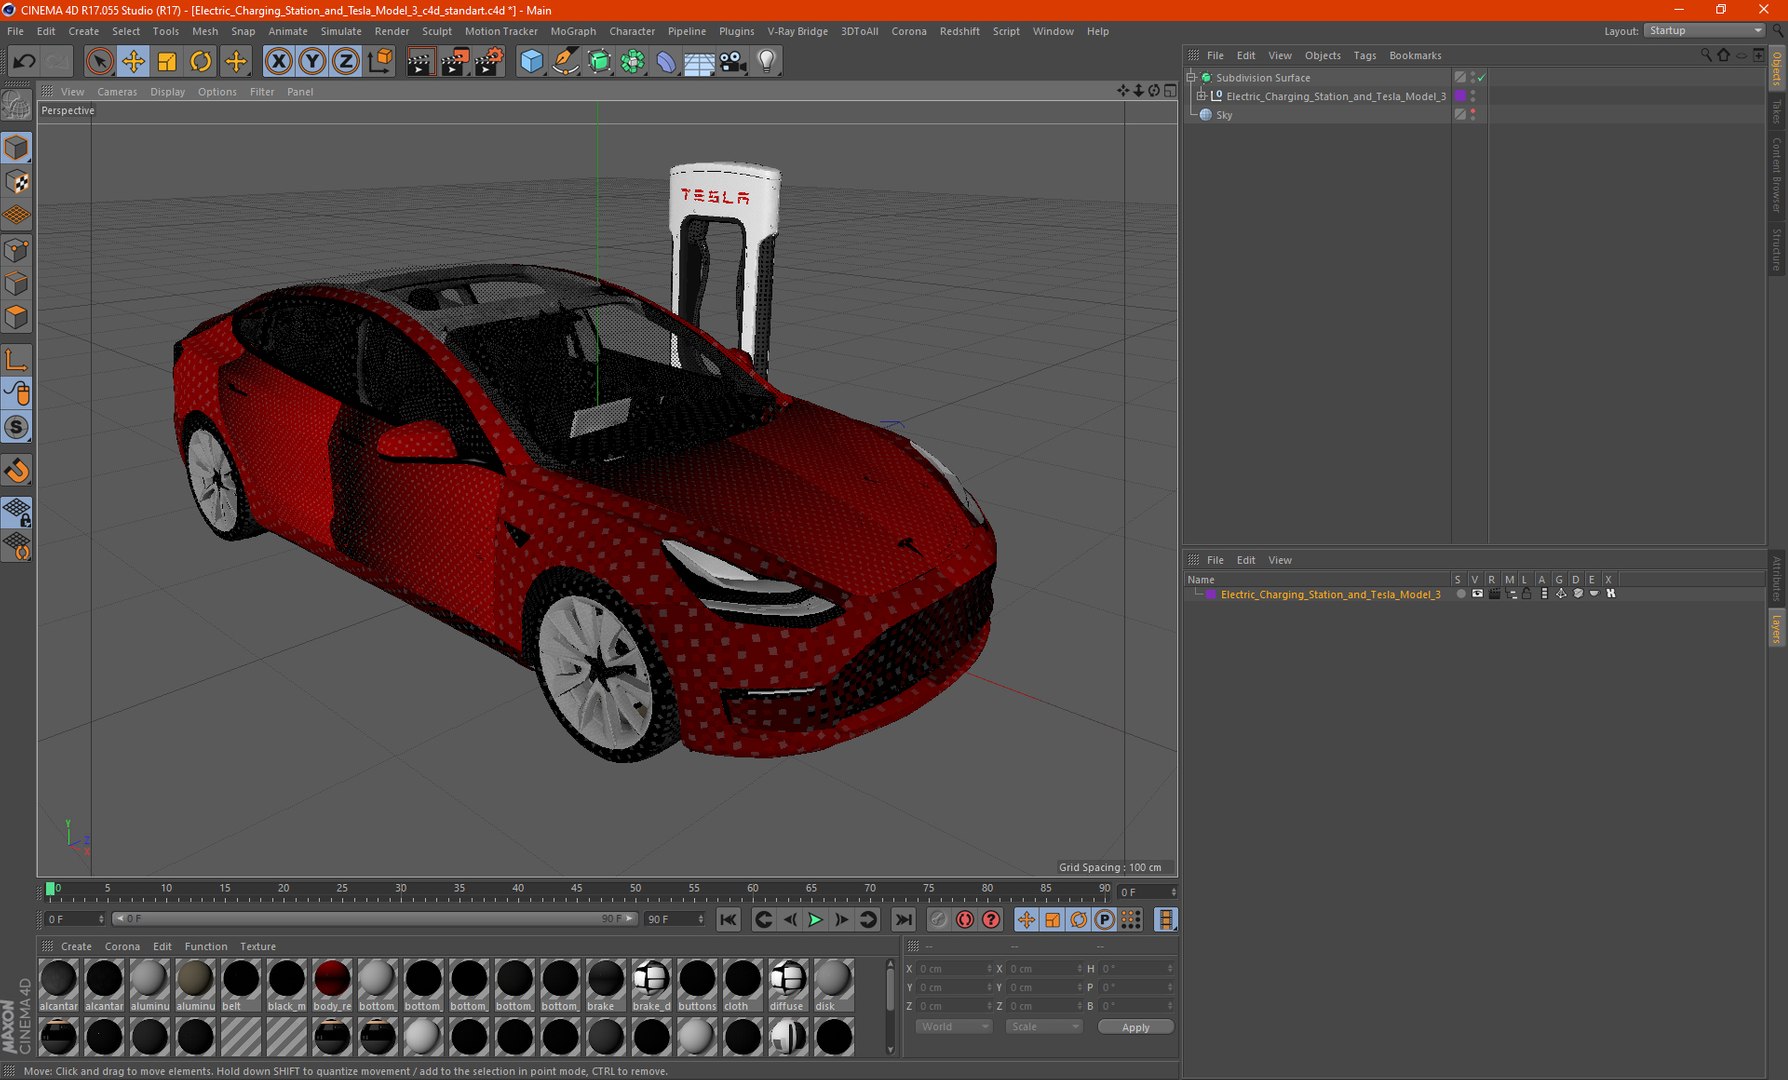This screenshot has width=1788, height=1080.
Task: Open the World coordinate dropdown
Action: click(x=953, y=1027)
